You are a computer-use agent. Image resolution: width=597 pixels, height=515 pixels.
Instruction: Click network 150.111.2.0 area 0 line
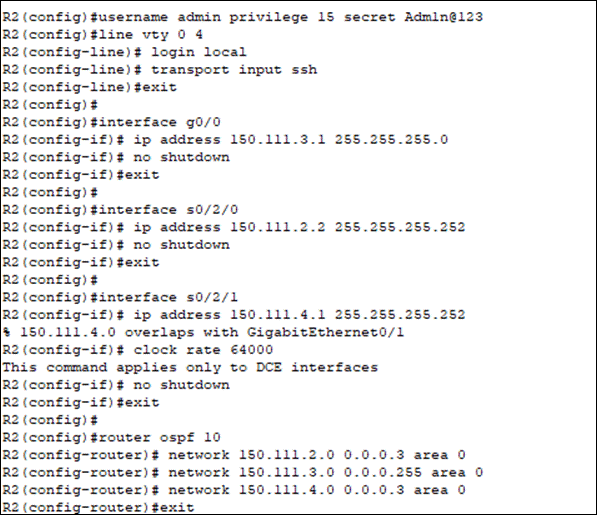click(234, 455)
